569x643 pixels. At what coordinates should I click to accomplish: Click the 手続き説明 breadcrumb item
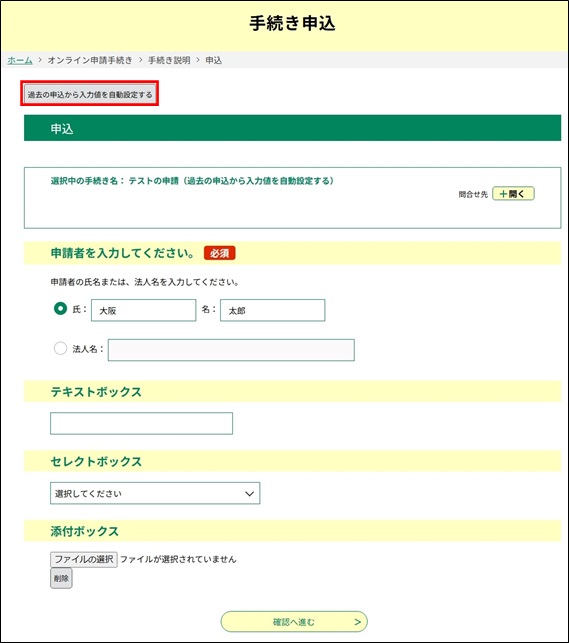tap(169, 60)
